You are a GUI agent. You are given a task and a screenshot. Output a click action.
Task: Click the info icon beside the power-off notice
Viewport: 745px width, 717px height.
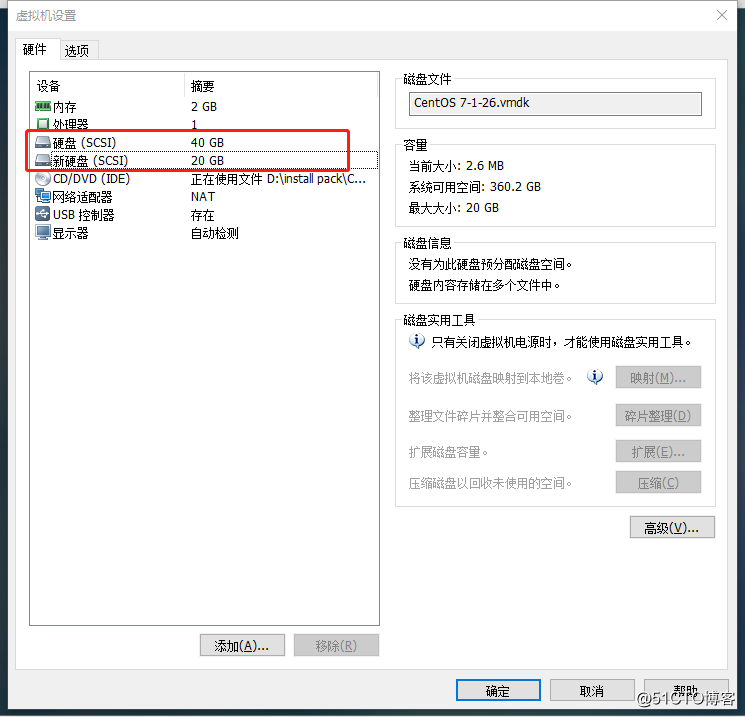[x=417, y=342]
